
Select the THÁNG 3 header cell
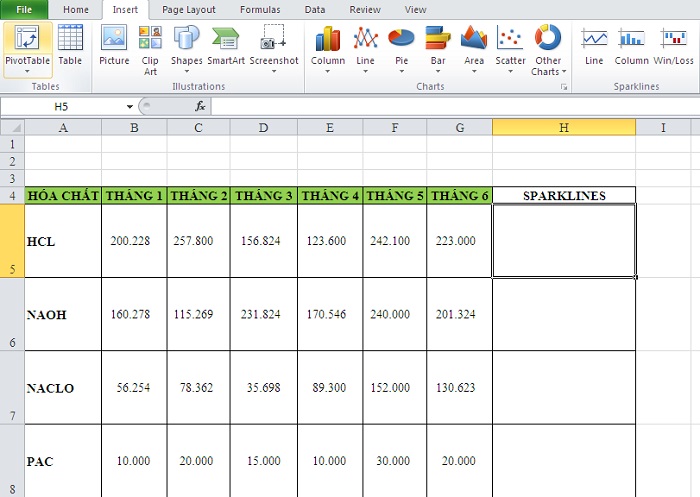pyautogui.click(x=263, y=196)
